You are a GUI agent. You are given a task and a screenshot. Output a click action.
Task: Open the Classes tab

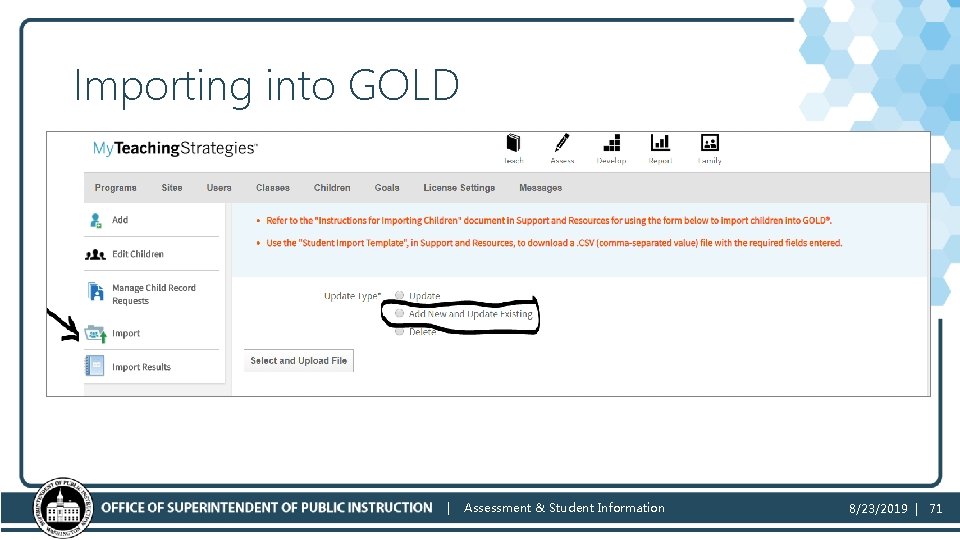273,188
